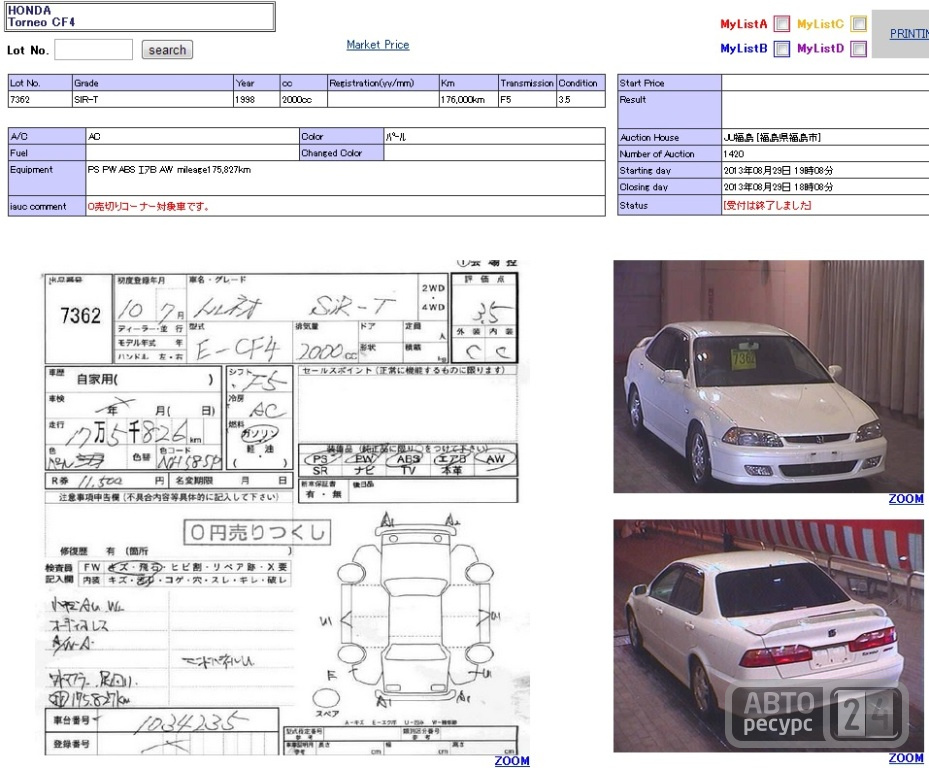This screenshot has height=768, width=929.
Task: Select the red isuc comment text
Action: click(x=148, y=207)
